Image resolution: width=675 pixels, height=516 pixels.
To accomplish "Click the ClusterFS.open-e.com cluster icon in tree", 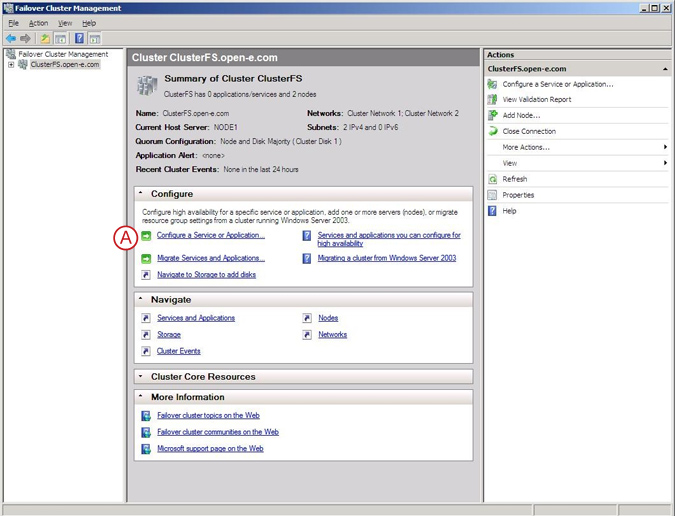I will pos(23,65).
